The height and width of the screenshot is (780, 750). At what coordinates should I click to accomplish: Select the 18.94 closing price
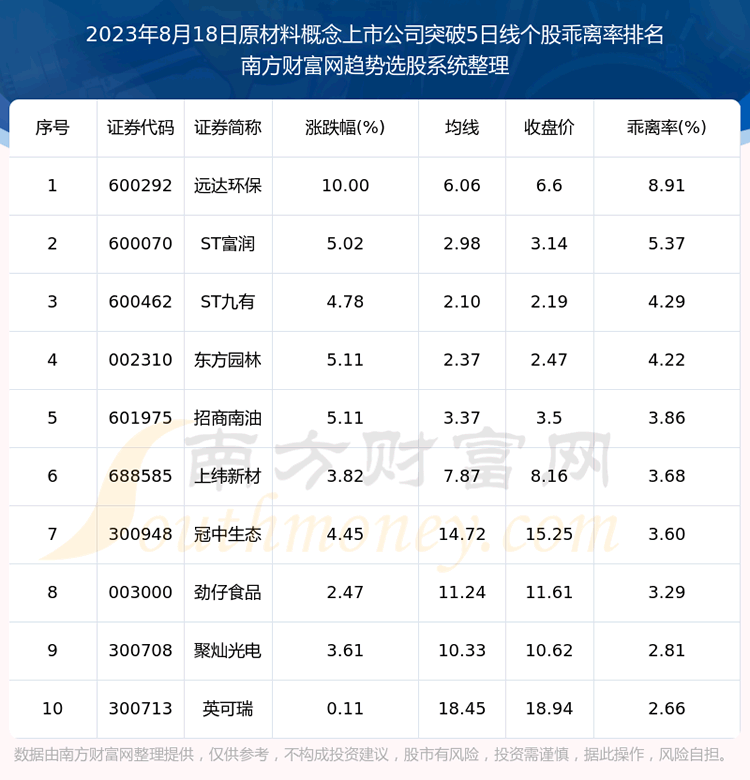[549, 708]
